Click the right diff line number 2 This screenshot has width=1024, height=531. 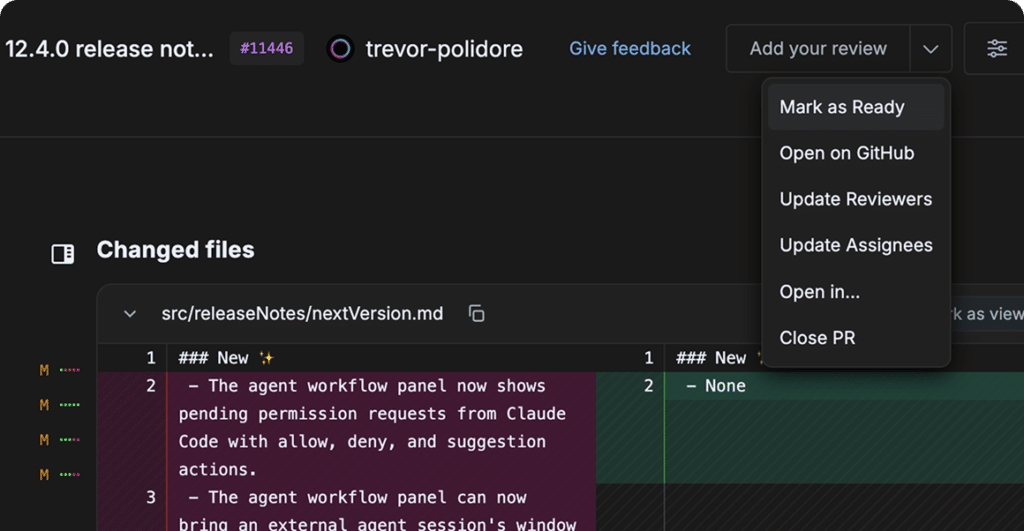[648, 386]
